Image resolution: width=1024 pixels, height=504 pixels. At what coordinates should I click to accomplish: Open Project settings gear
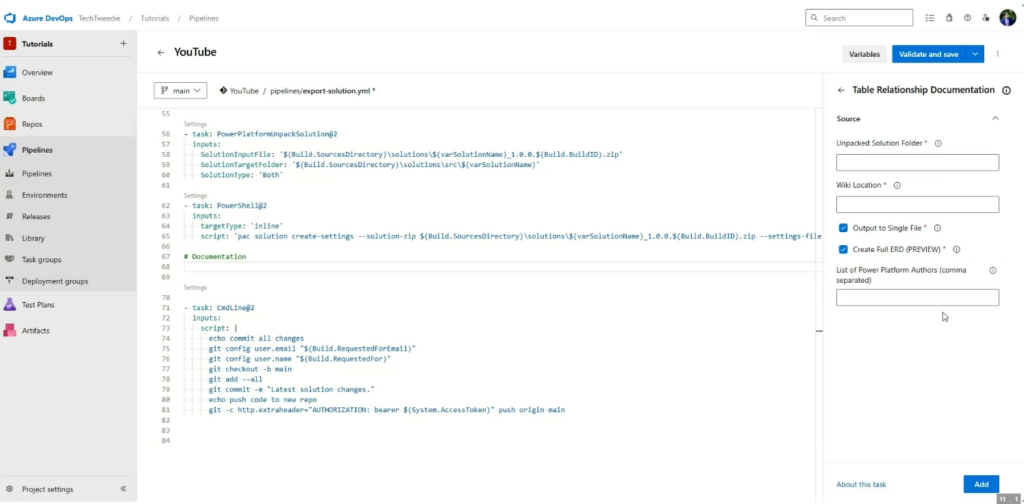point(10,489)
